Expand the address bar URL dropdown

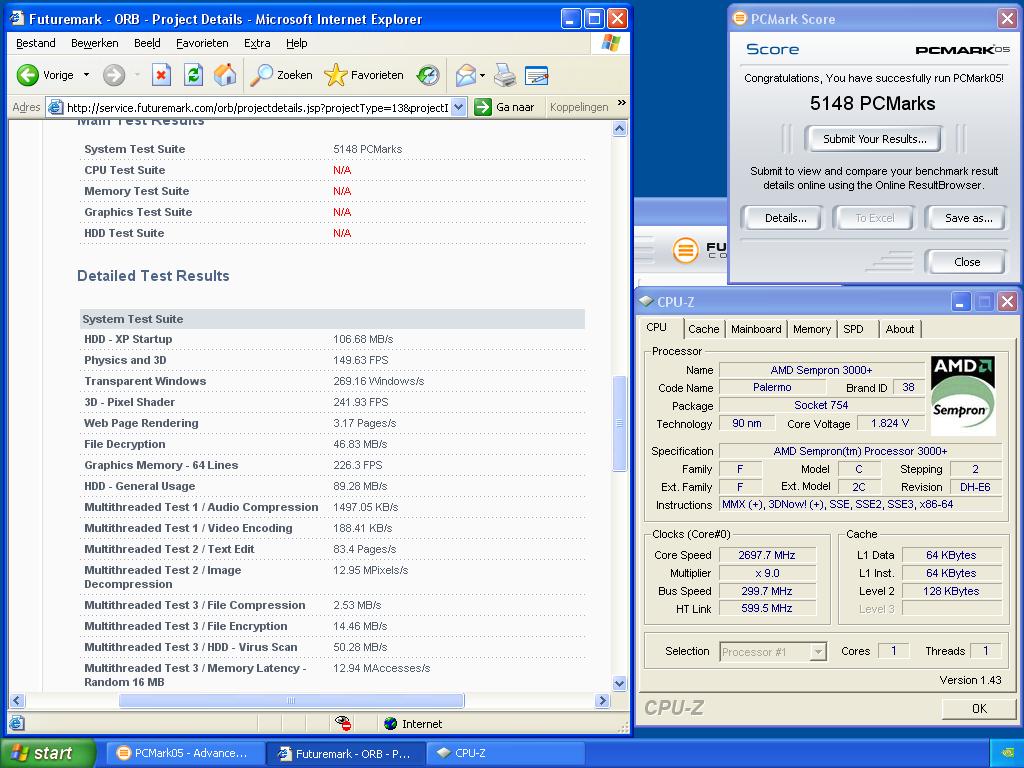(459, 107)
